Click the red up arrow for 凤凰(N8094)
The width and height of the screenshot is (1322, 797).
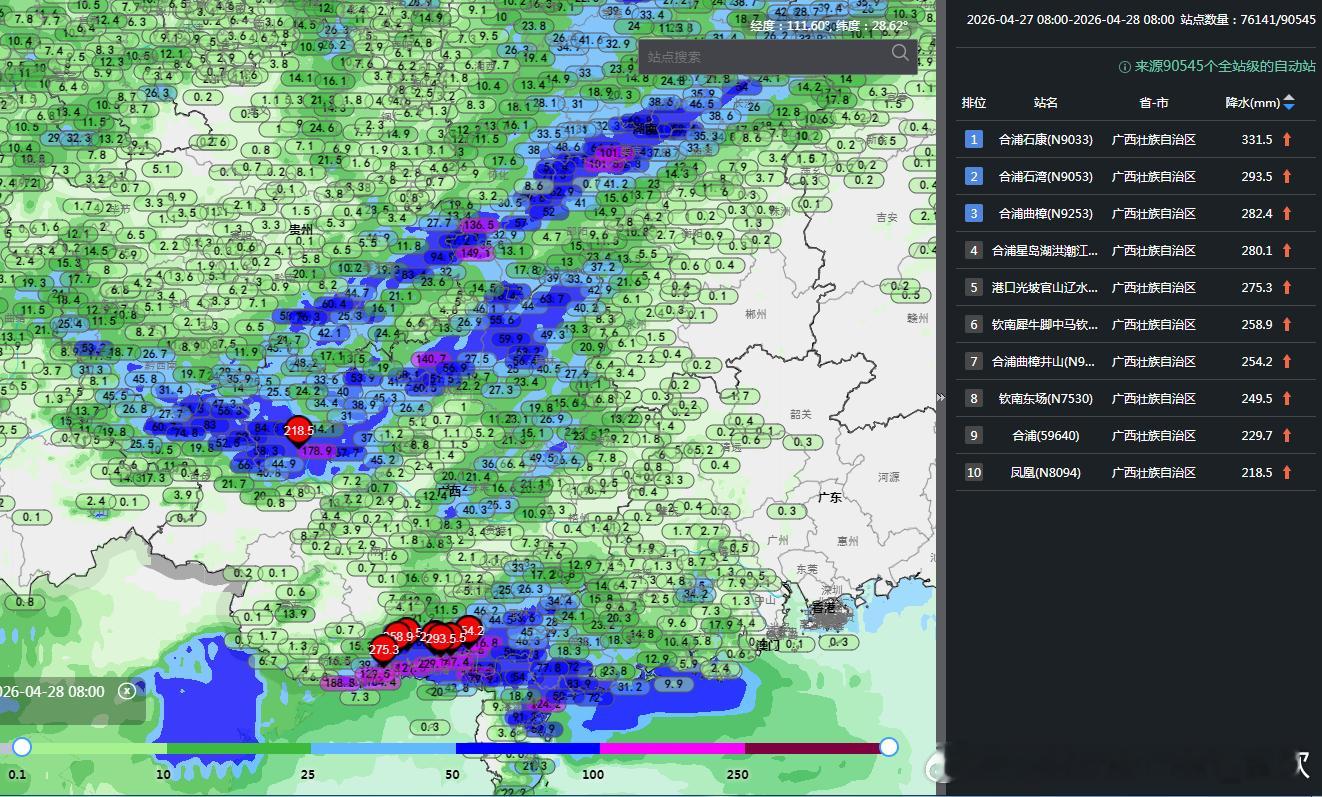pyautogui.click(x=1287, y=473)
